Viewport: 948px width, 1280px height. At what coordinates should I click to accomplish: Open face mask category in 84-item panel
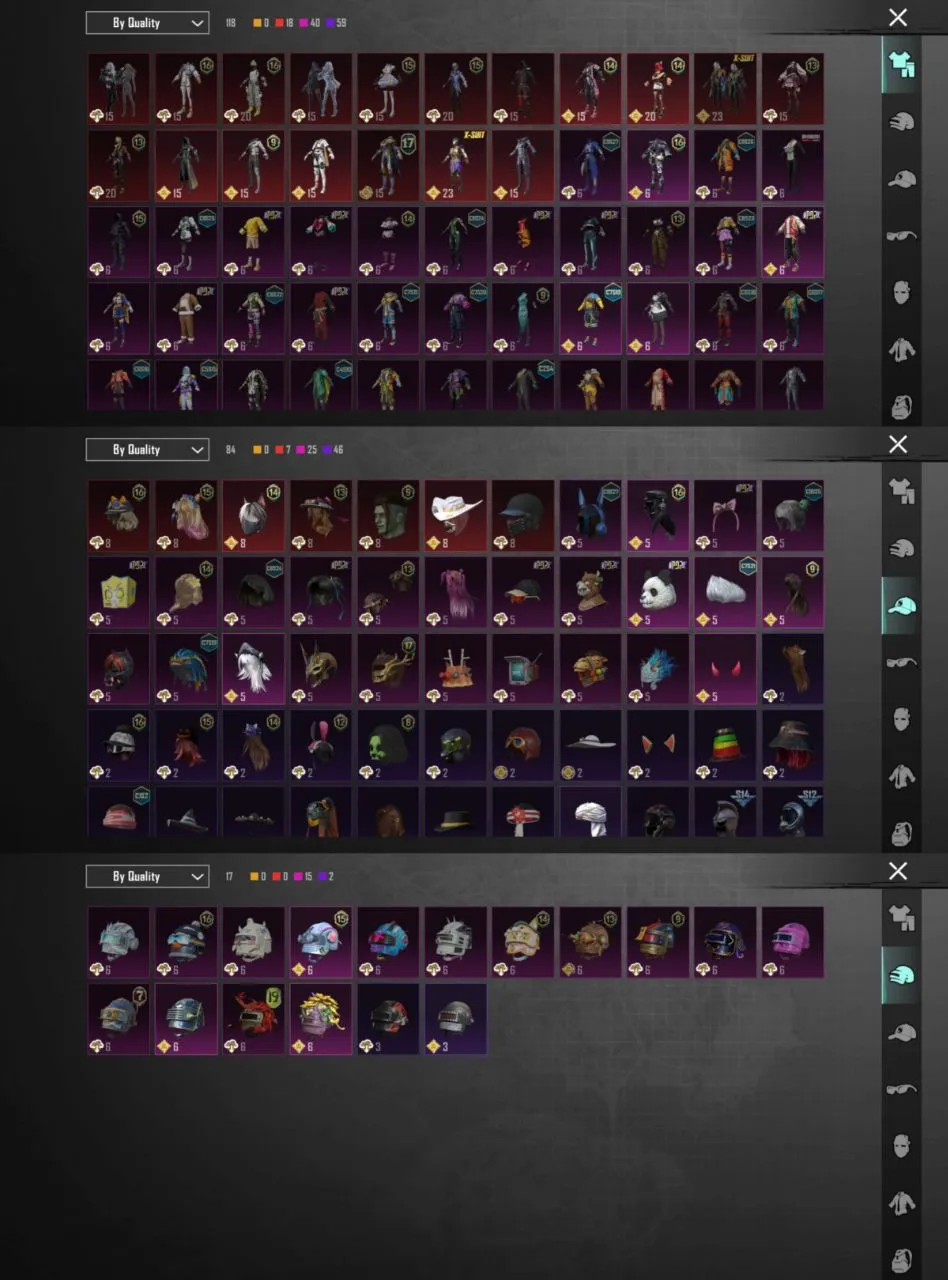tap(901, 719)
